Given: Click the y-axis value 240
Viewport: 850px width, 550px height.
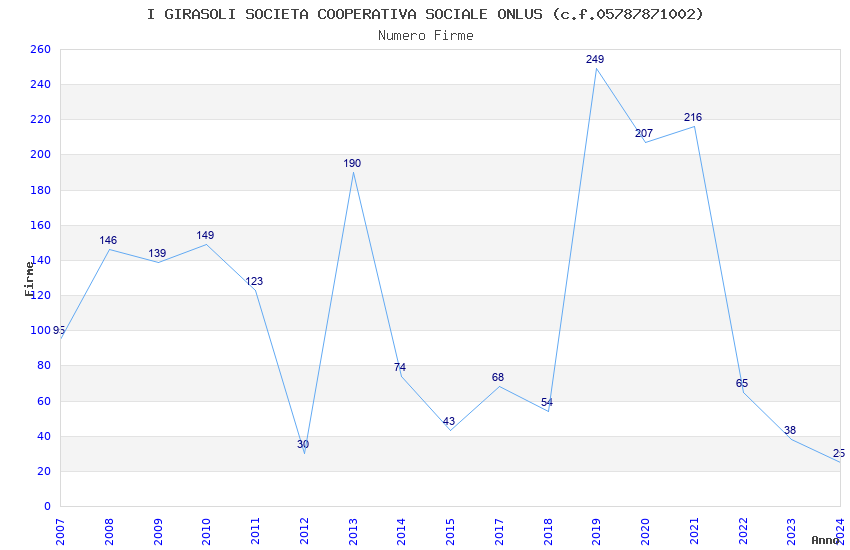Looking at the screenshot, I should click(x=40, y=85).
